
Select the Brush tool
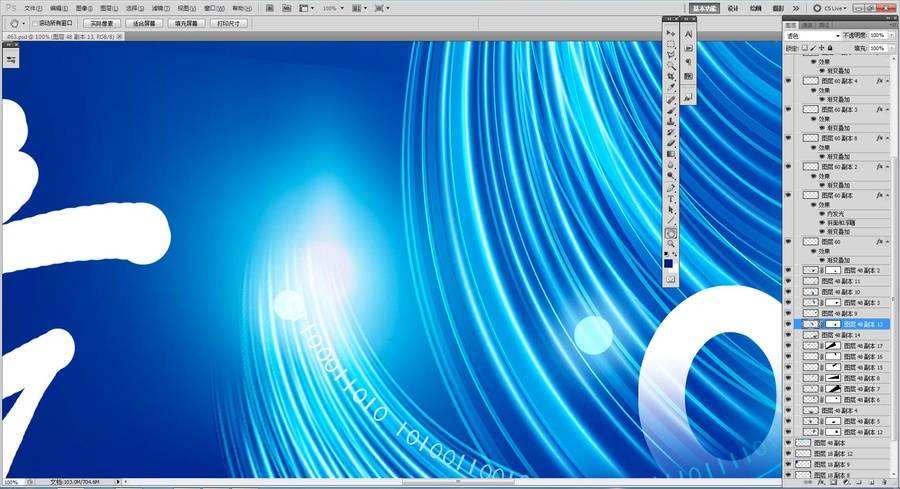[x=670, y=111]
